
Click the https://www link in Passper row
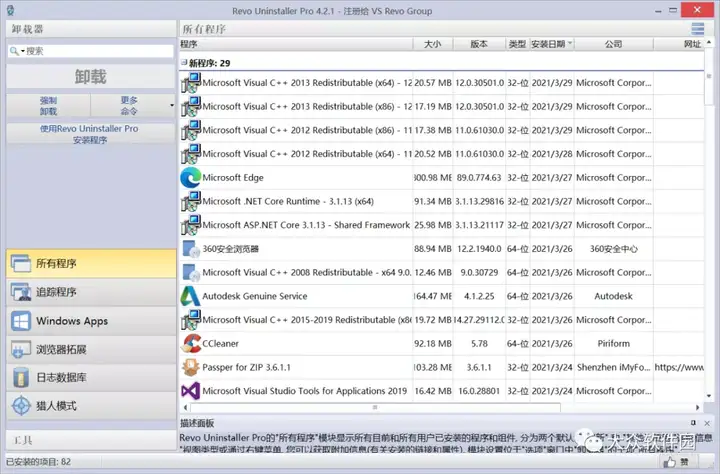coord(679,367)
